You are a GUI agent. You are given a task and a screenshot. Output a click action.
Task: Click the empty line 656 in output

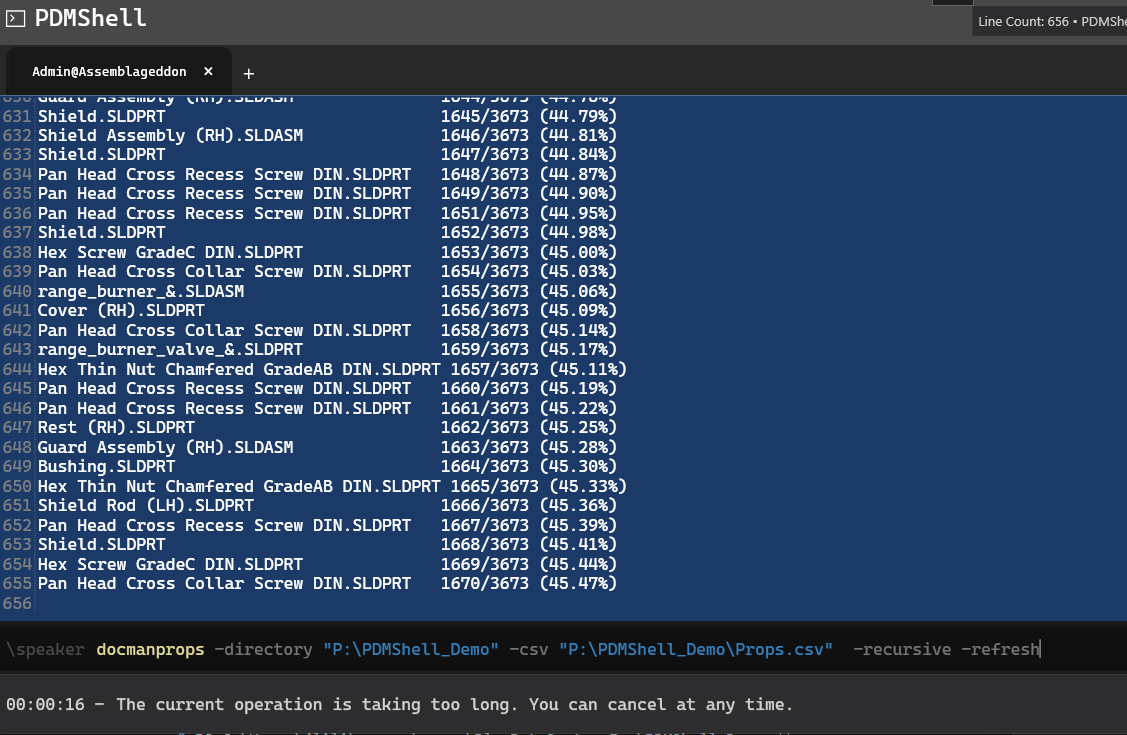[x=300, y=604]
